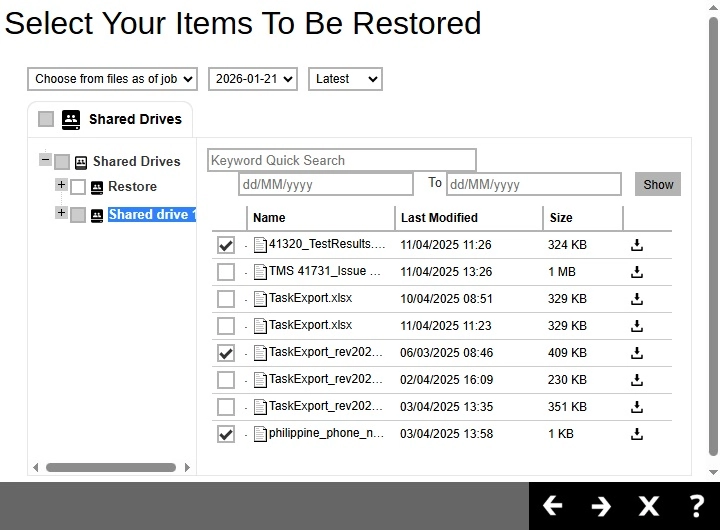The height and width of the screenshot is (530, 720).
Task: Click tree panel scroll left arrow
Action: click(35, 468)
